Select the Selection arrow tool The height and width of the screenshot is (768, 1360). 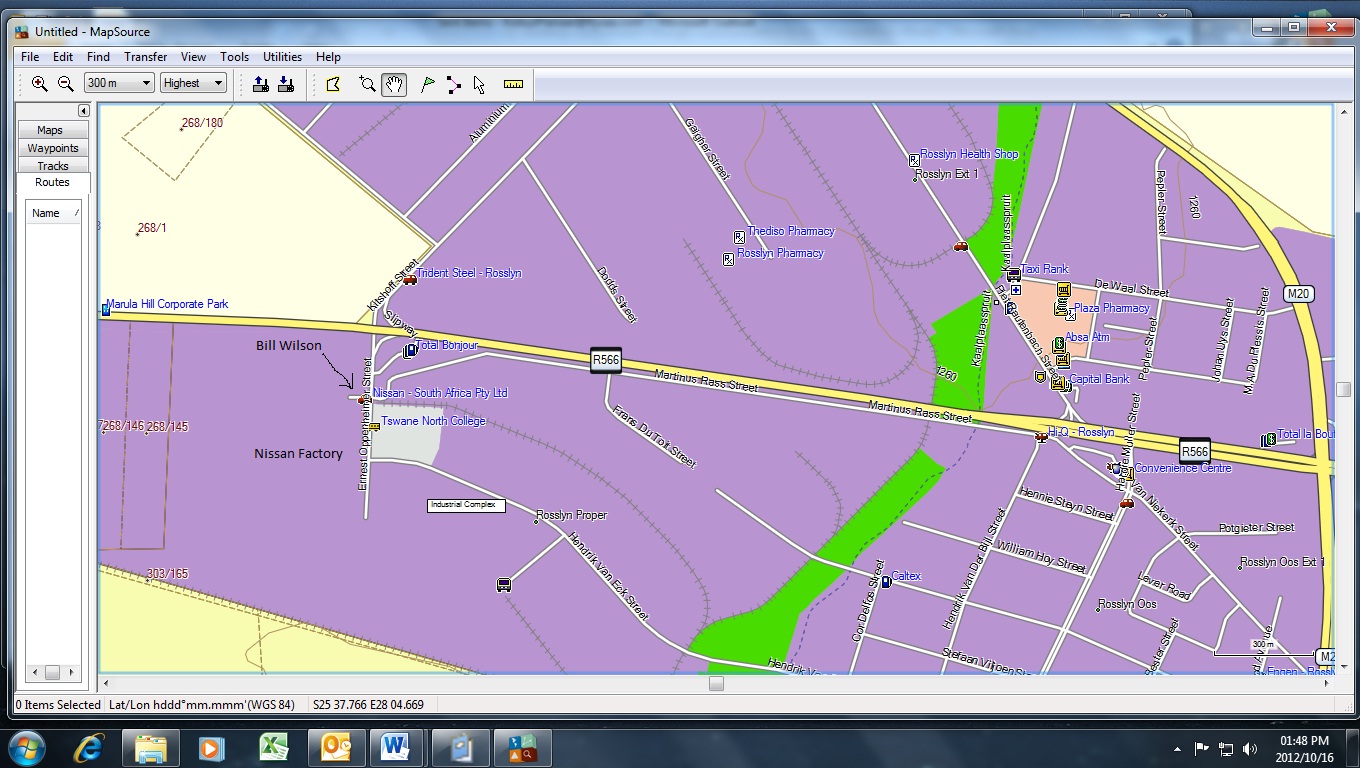tap(479, 84)
